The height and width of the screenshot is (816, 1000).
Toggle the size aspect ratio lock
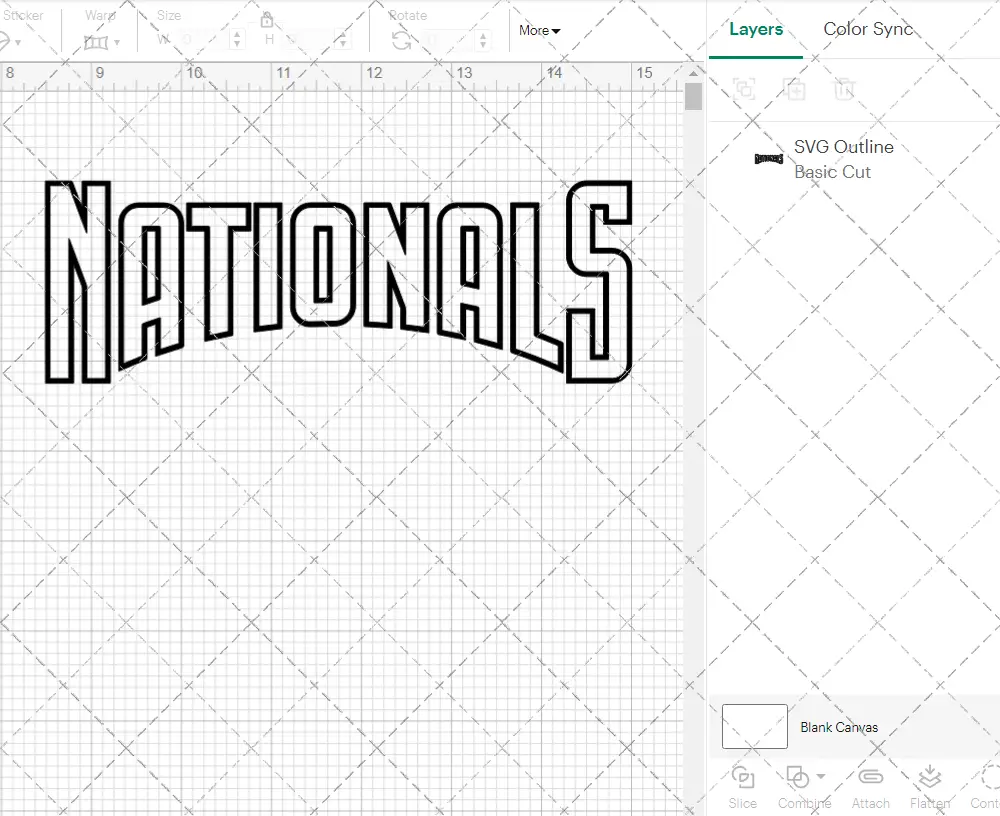tap(267, 20)
